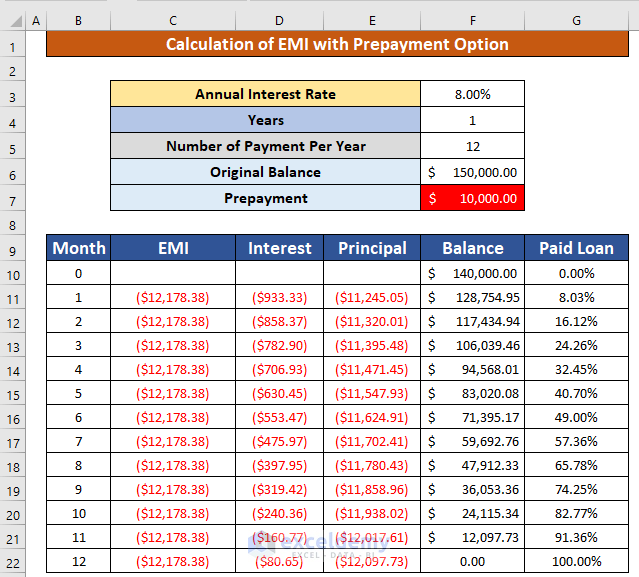Select column F header

(x=472, y=20)
